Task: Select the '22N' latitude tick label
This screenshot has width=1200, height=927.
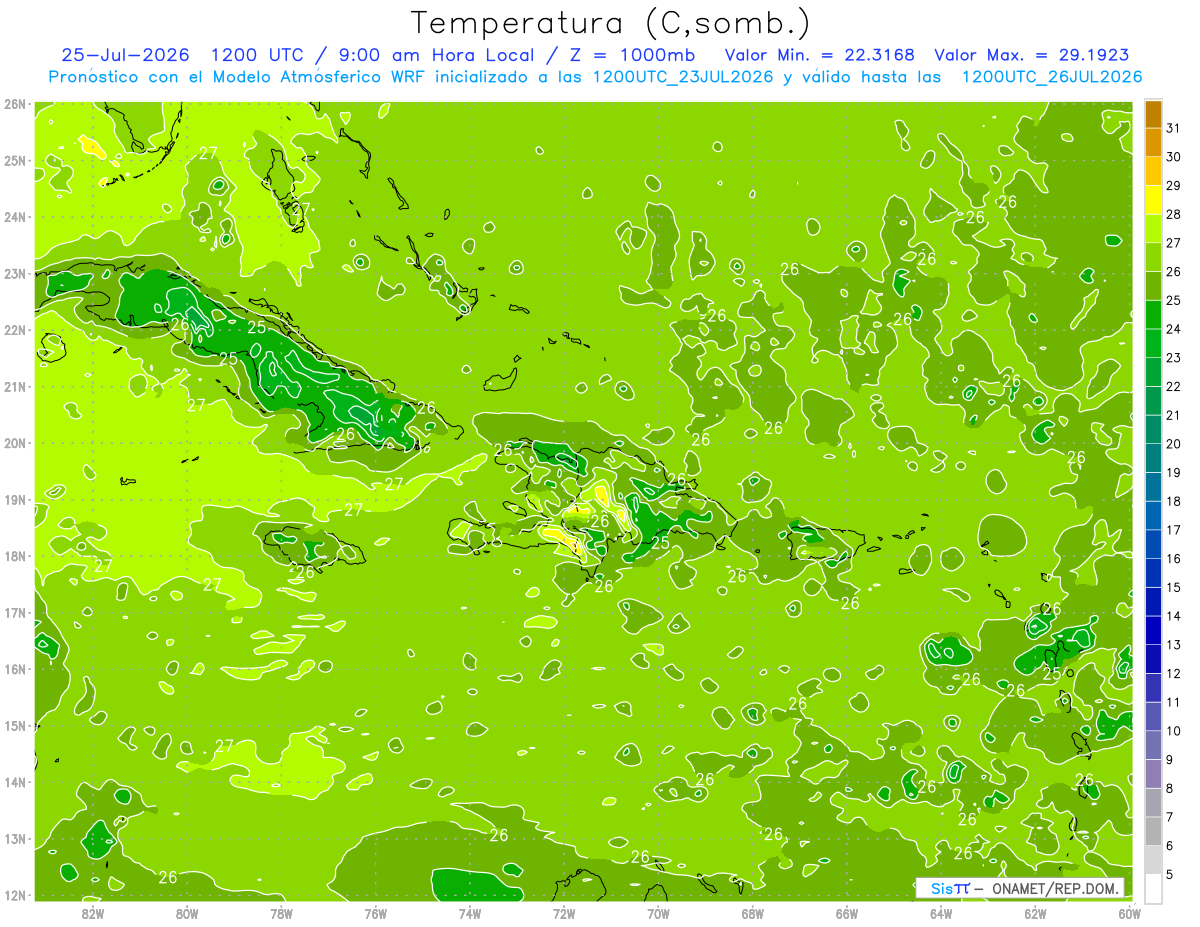Action: coord(15,330)
